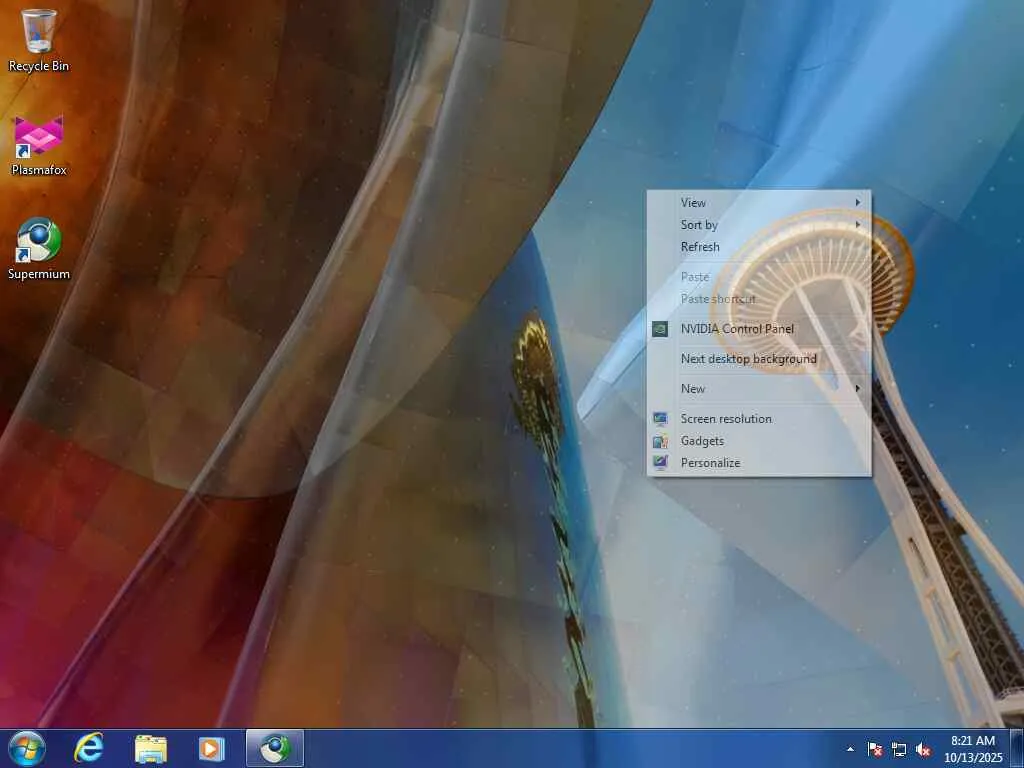Click the network status tray icon
Viewport: 1024px width, 768px height.
coord(899,749)
